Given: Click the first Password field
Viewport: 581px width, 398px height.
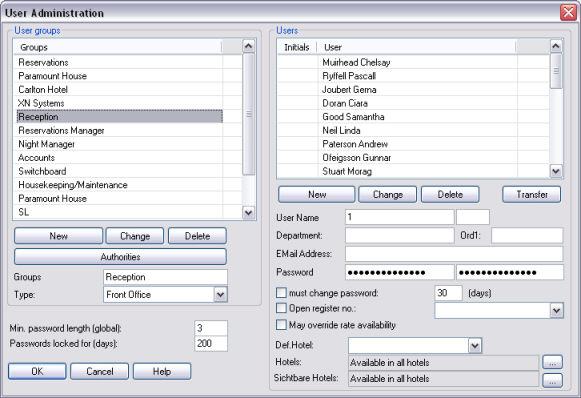Looking at the screenshot, I should click(399, 272).
